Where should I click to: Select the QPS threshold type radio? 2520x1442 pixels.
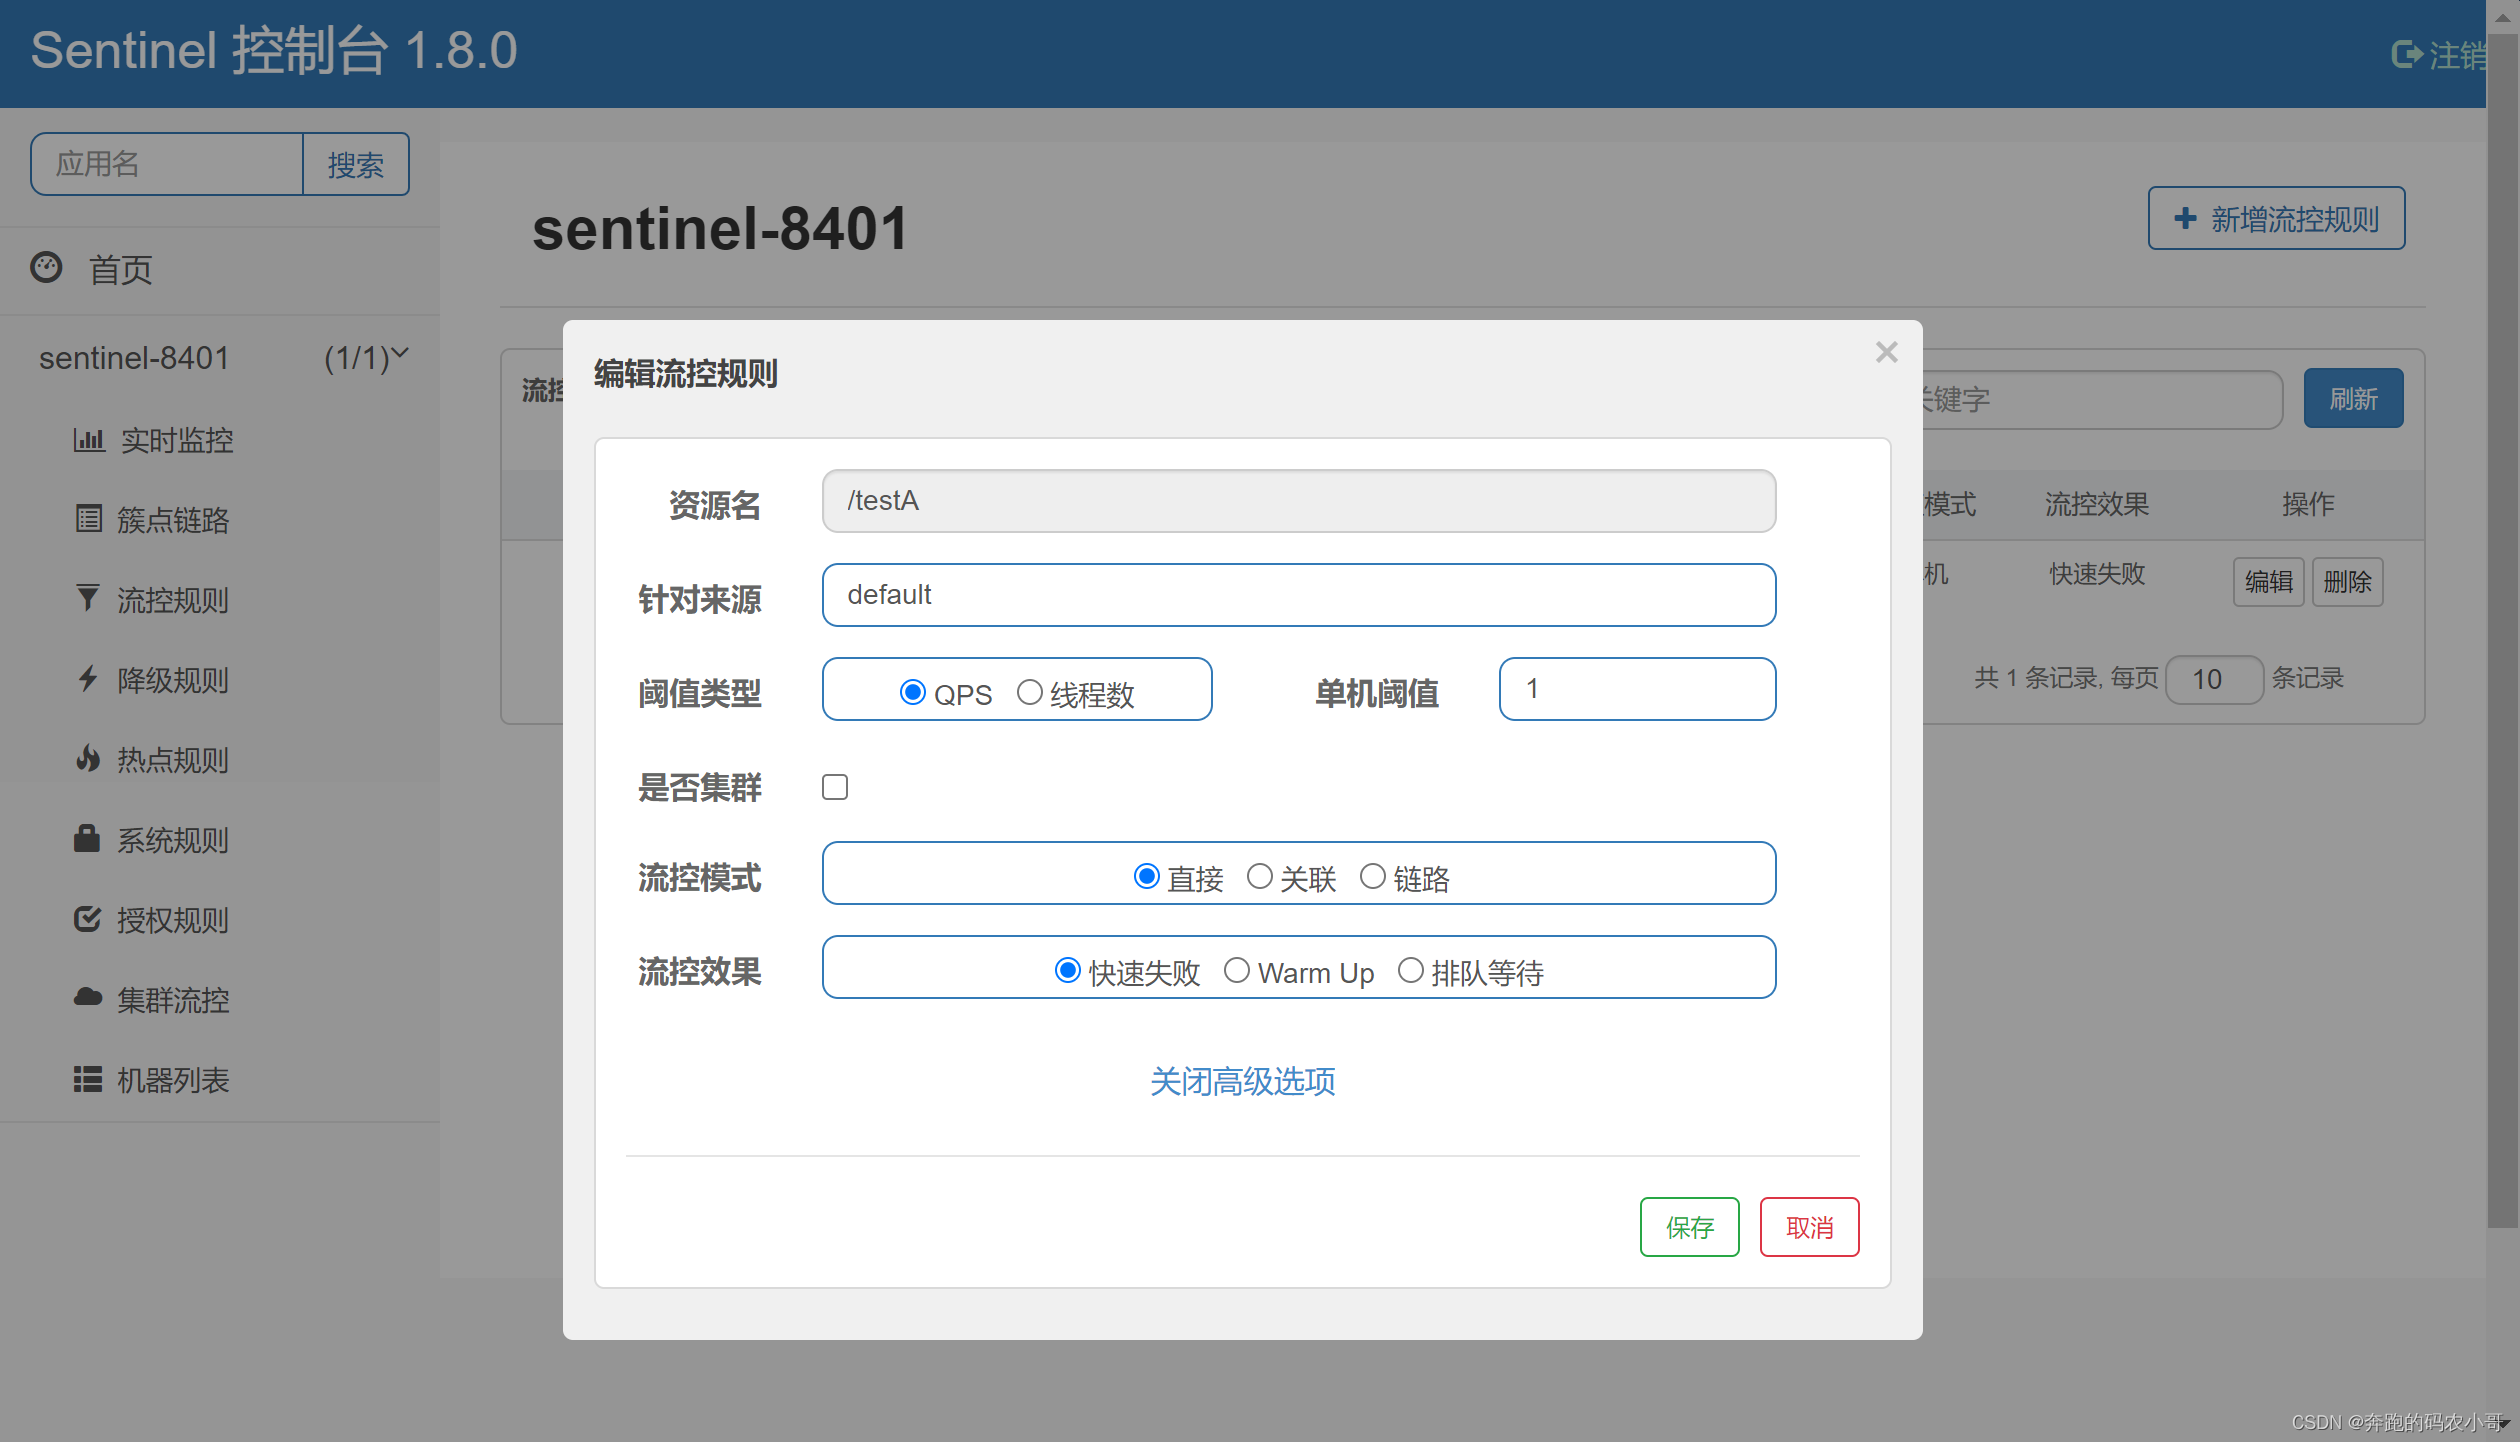pyautogui.click(x=912, y=692)
